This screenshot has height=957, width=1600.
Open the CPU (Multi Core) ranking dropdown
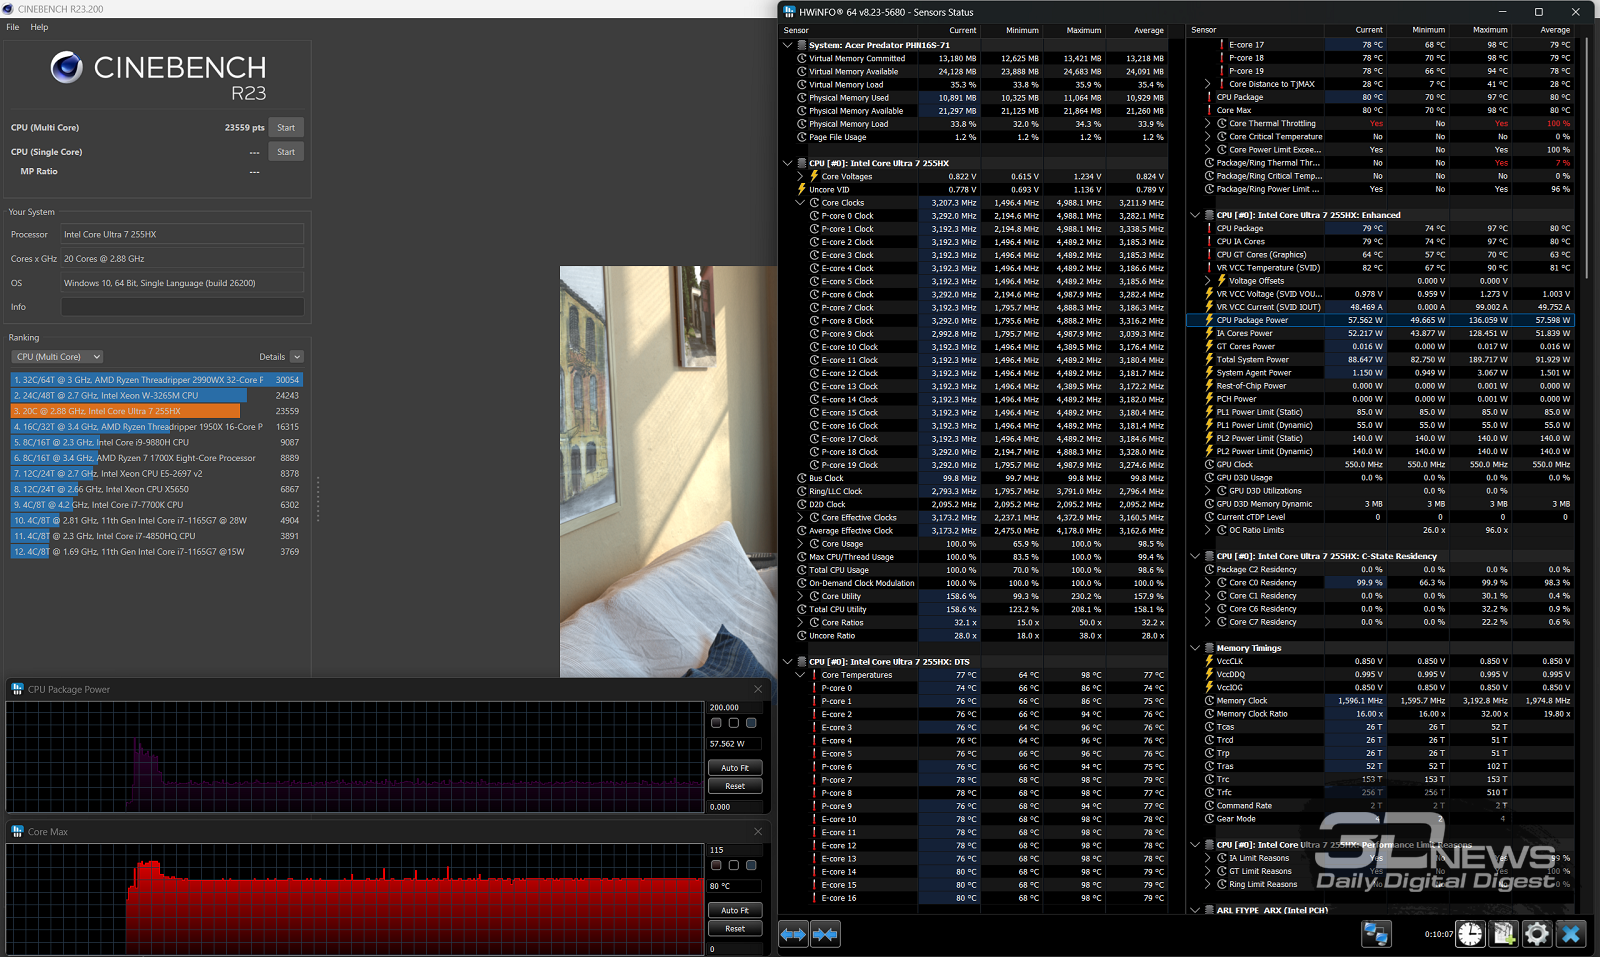click(x=57, y=357)
